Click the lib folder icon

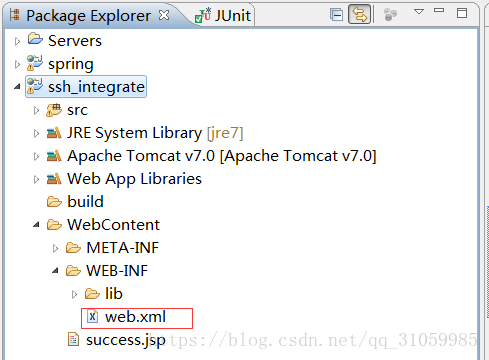pyautogui.click(x=92, y=294)
